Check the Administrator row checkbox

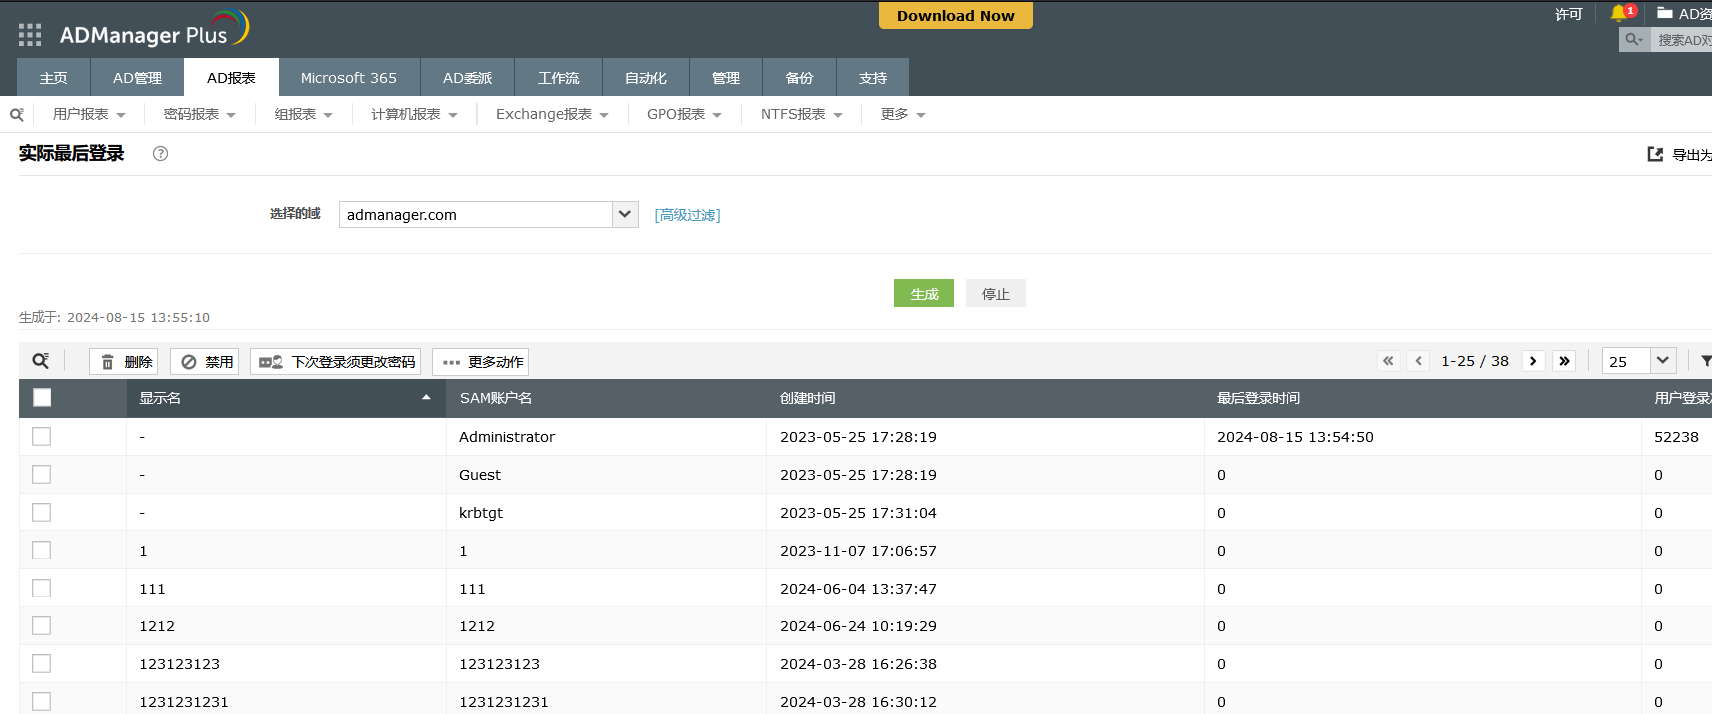41,437
